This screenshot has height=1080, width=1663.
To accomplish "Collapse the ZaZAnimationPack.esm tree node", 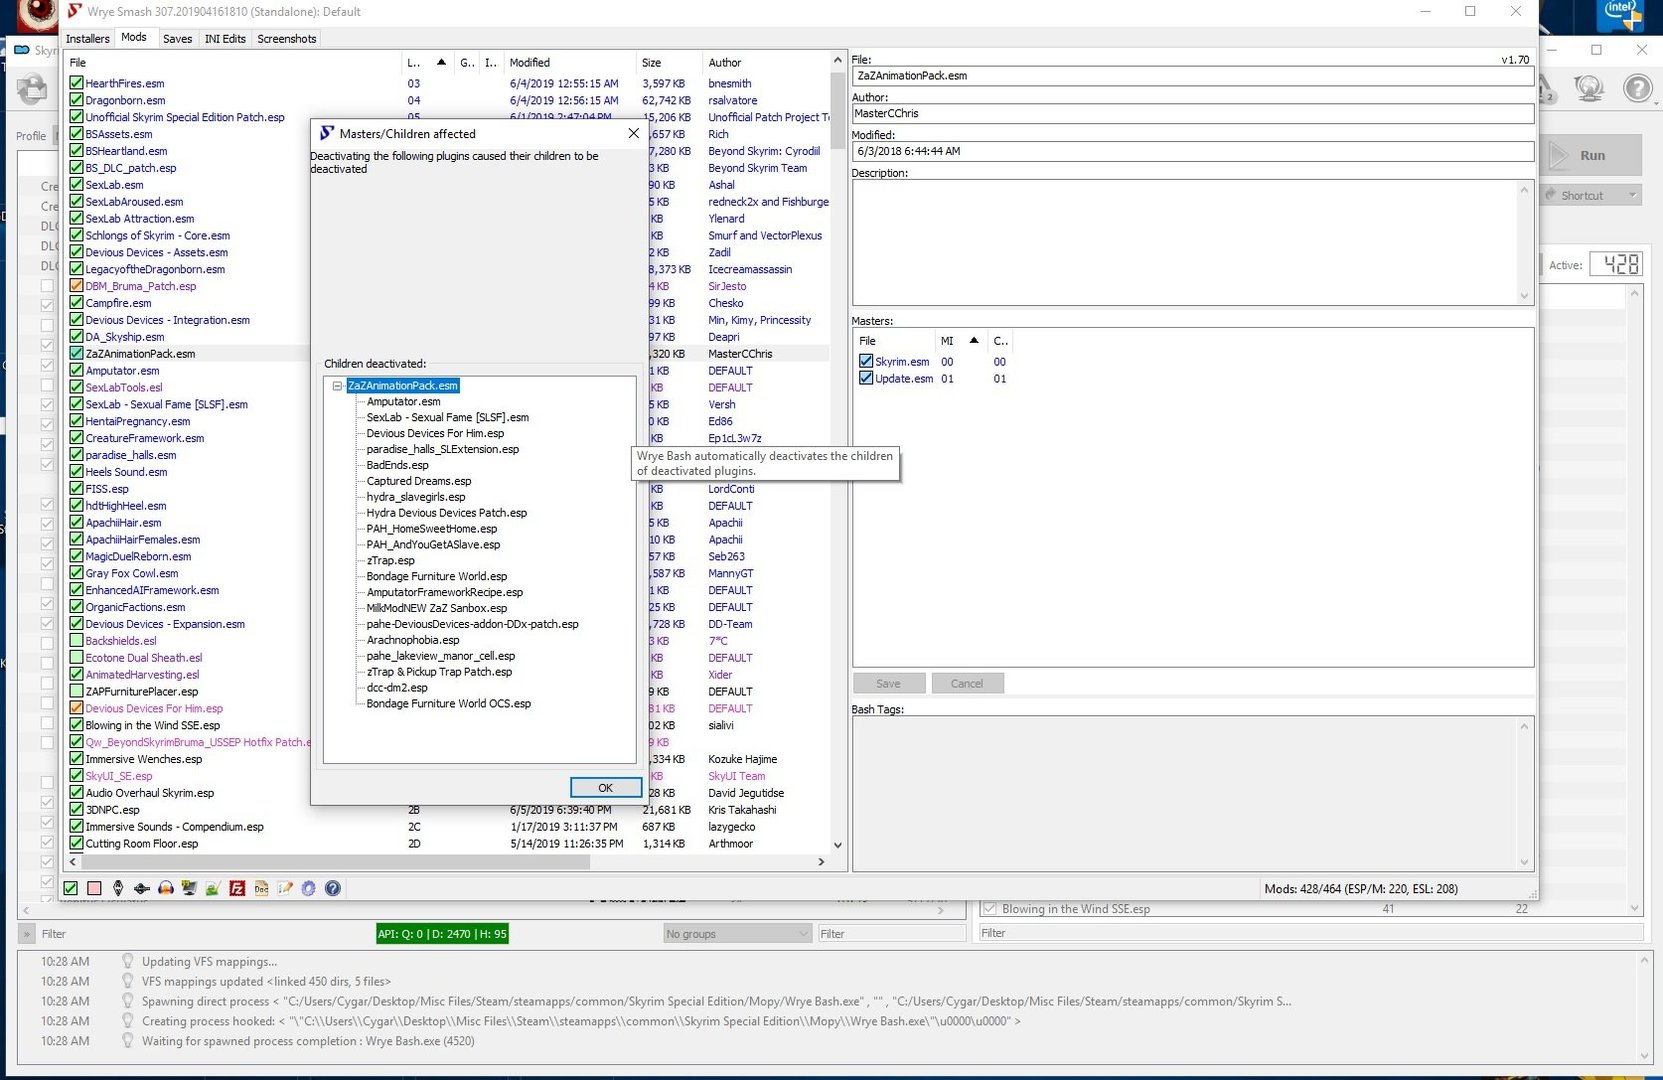I will [x=338, y=385].
